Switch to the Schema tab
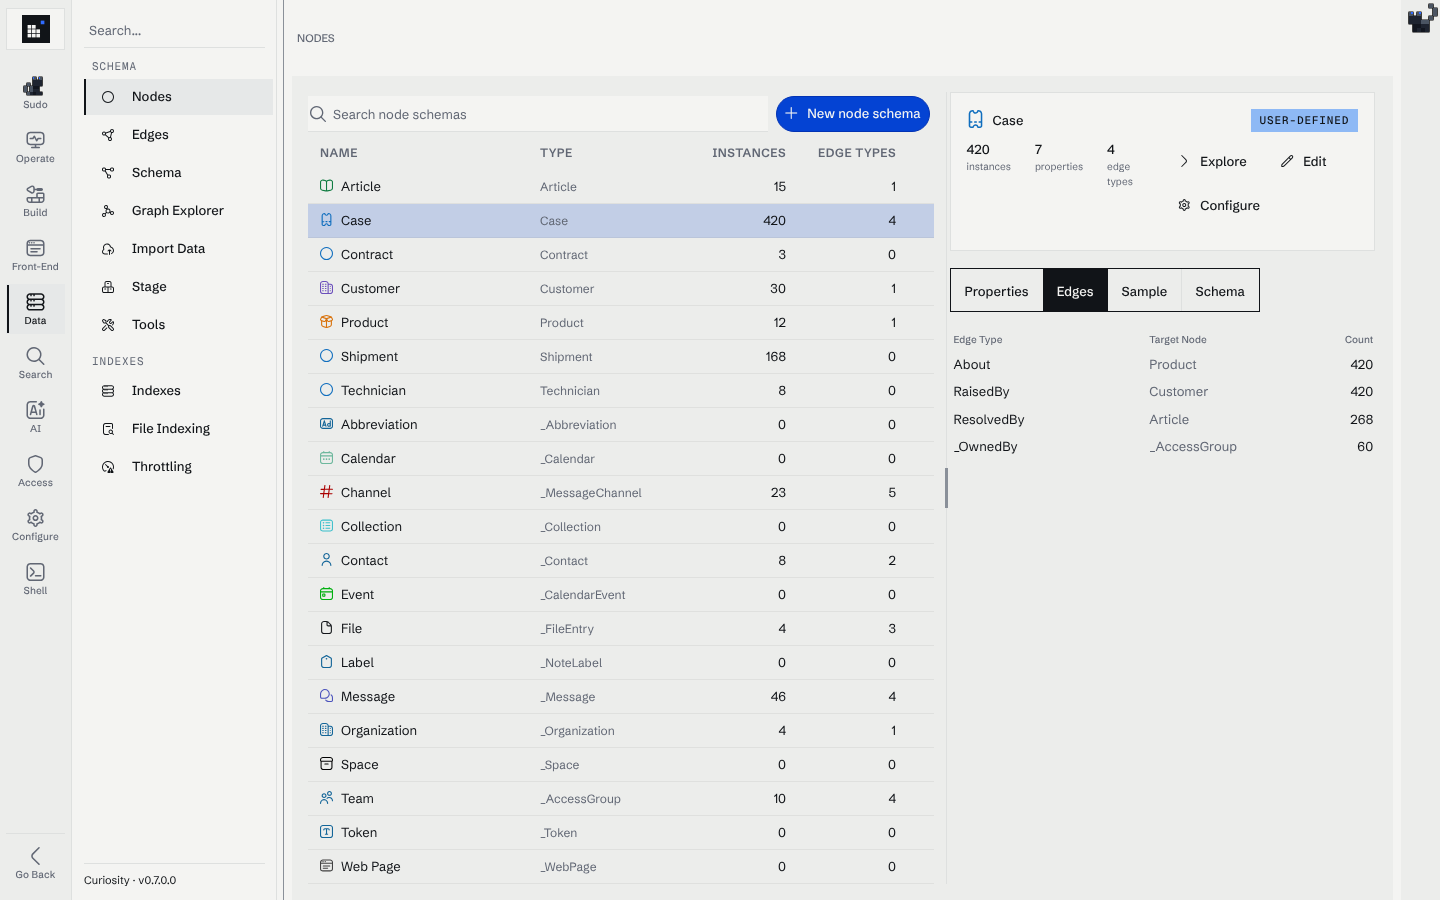The height and width of the screenshot is (900, 1440). click(1220, 291)
